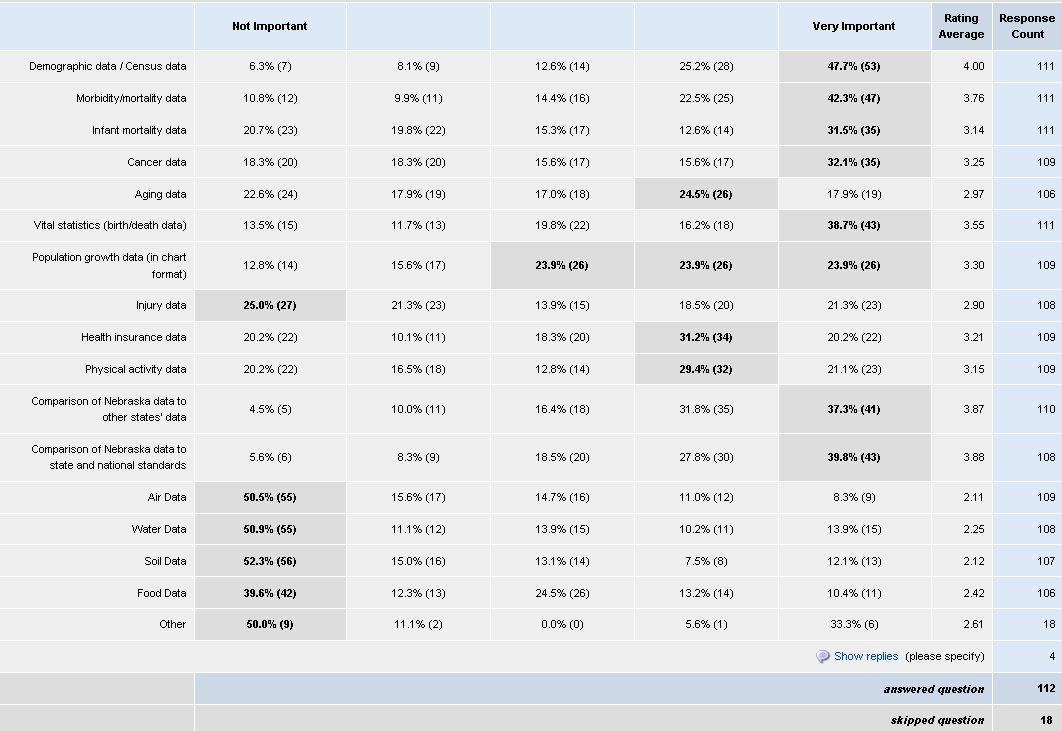Select the bold "37.3% (41)" cell
Screen dimensions: 1062x731
tap(853, 409)
